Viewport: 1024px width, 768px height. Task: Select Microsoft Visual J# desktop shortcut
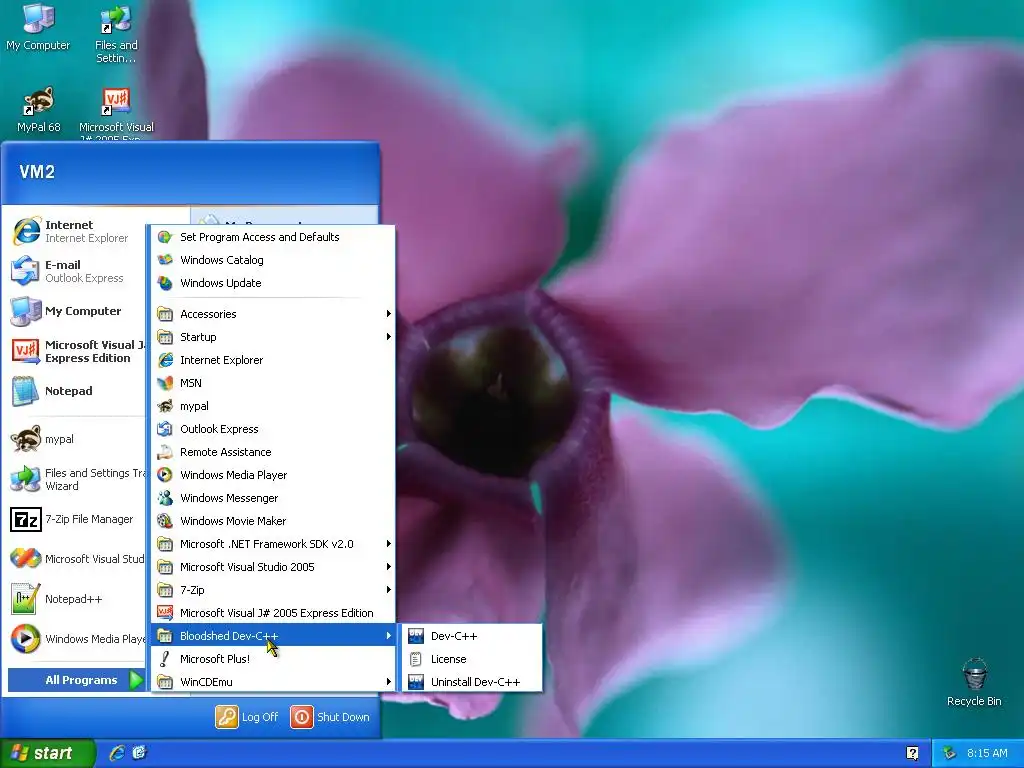pos(116,114)
